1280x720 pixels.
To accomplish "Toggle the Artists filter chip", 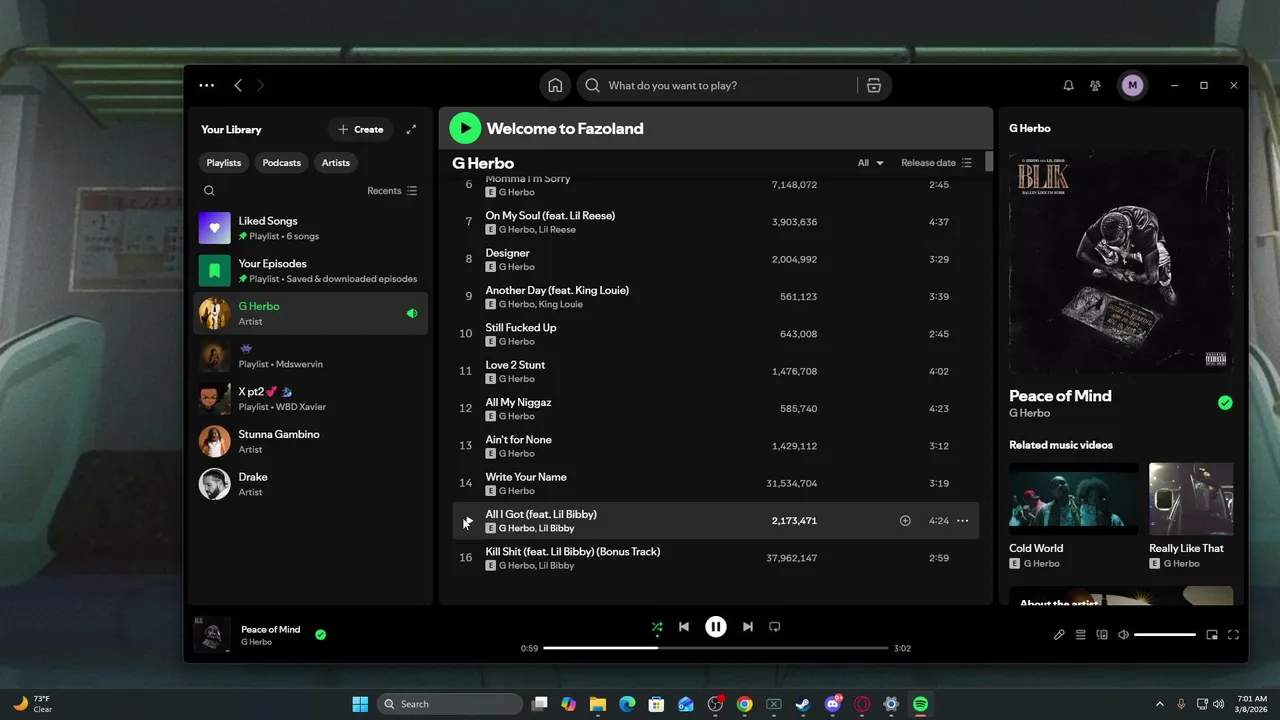I will click(336, 163).
